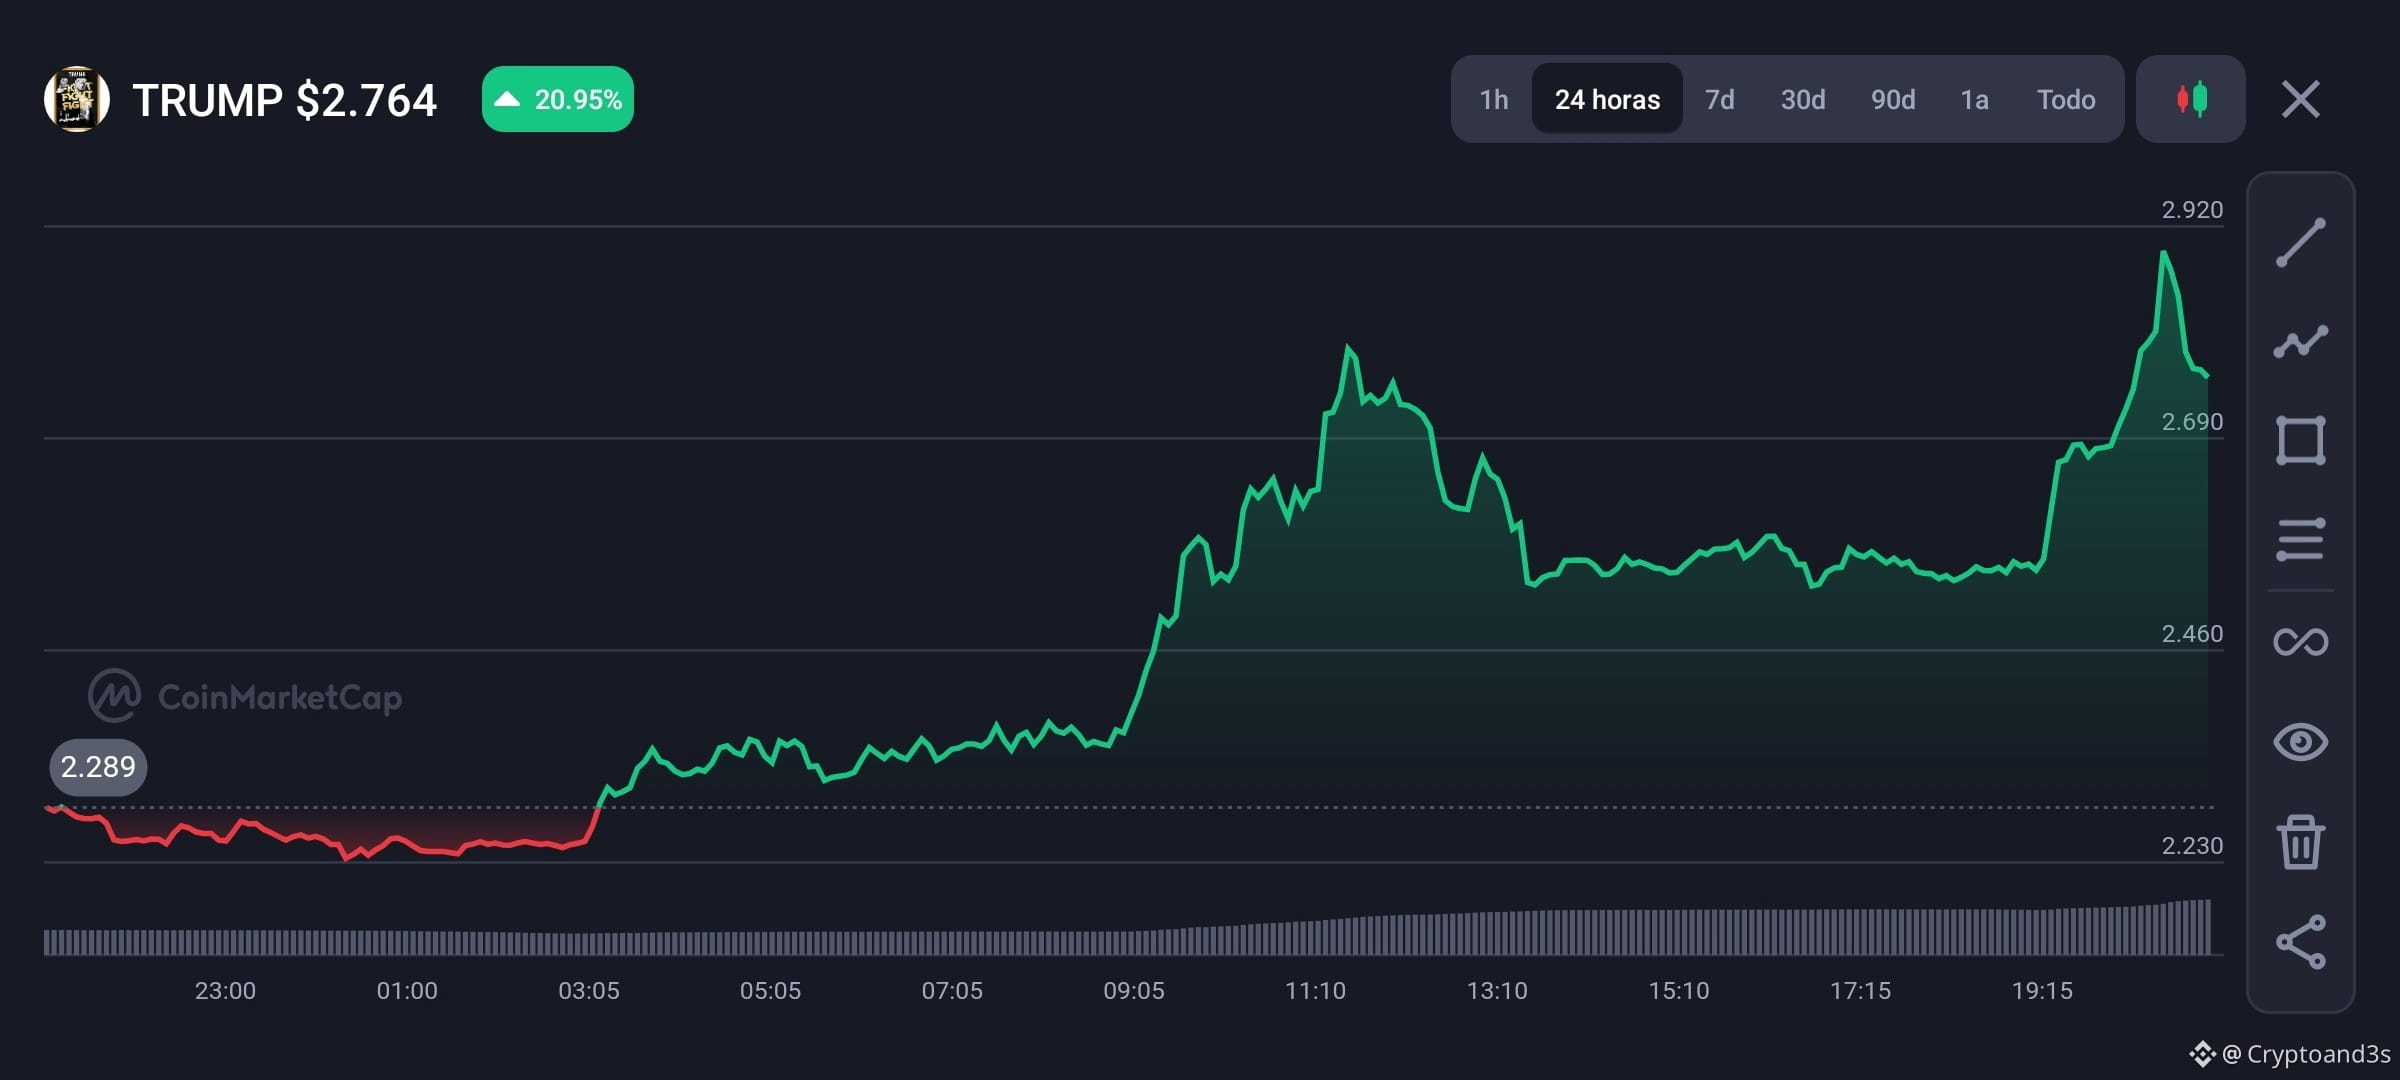This screenshot has width=2400, height=1080.
Task: Share the chart using the share icon
Action: (x=2300, y=942)
